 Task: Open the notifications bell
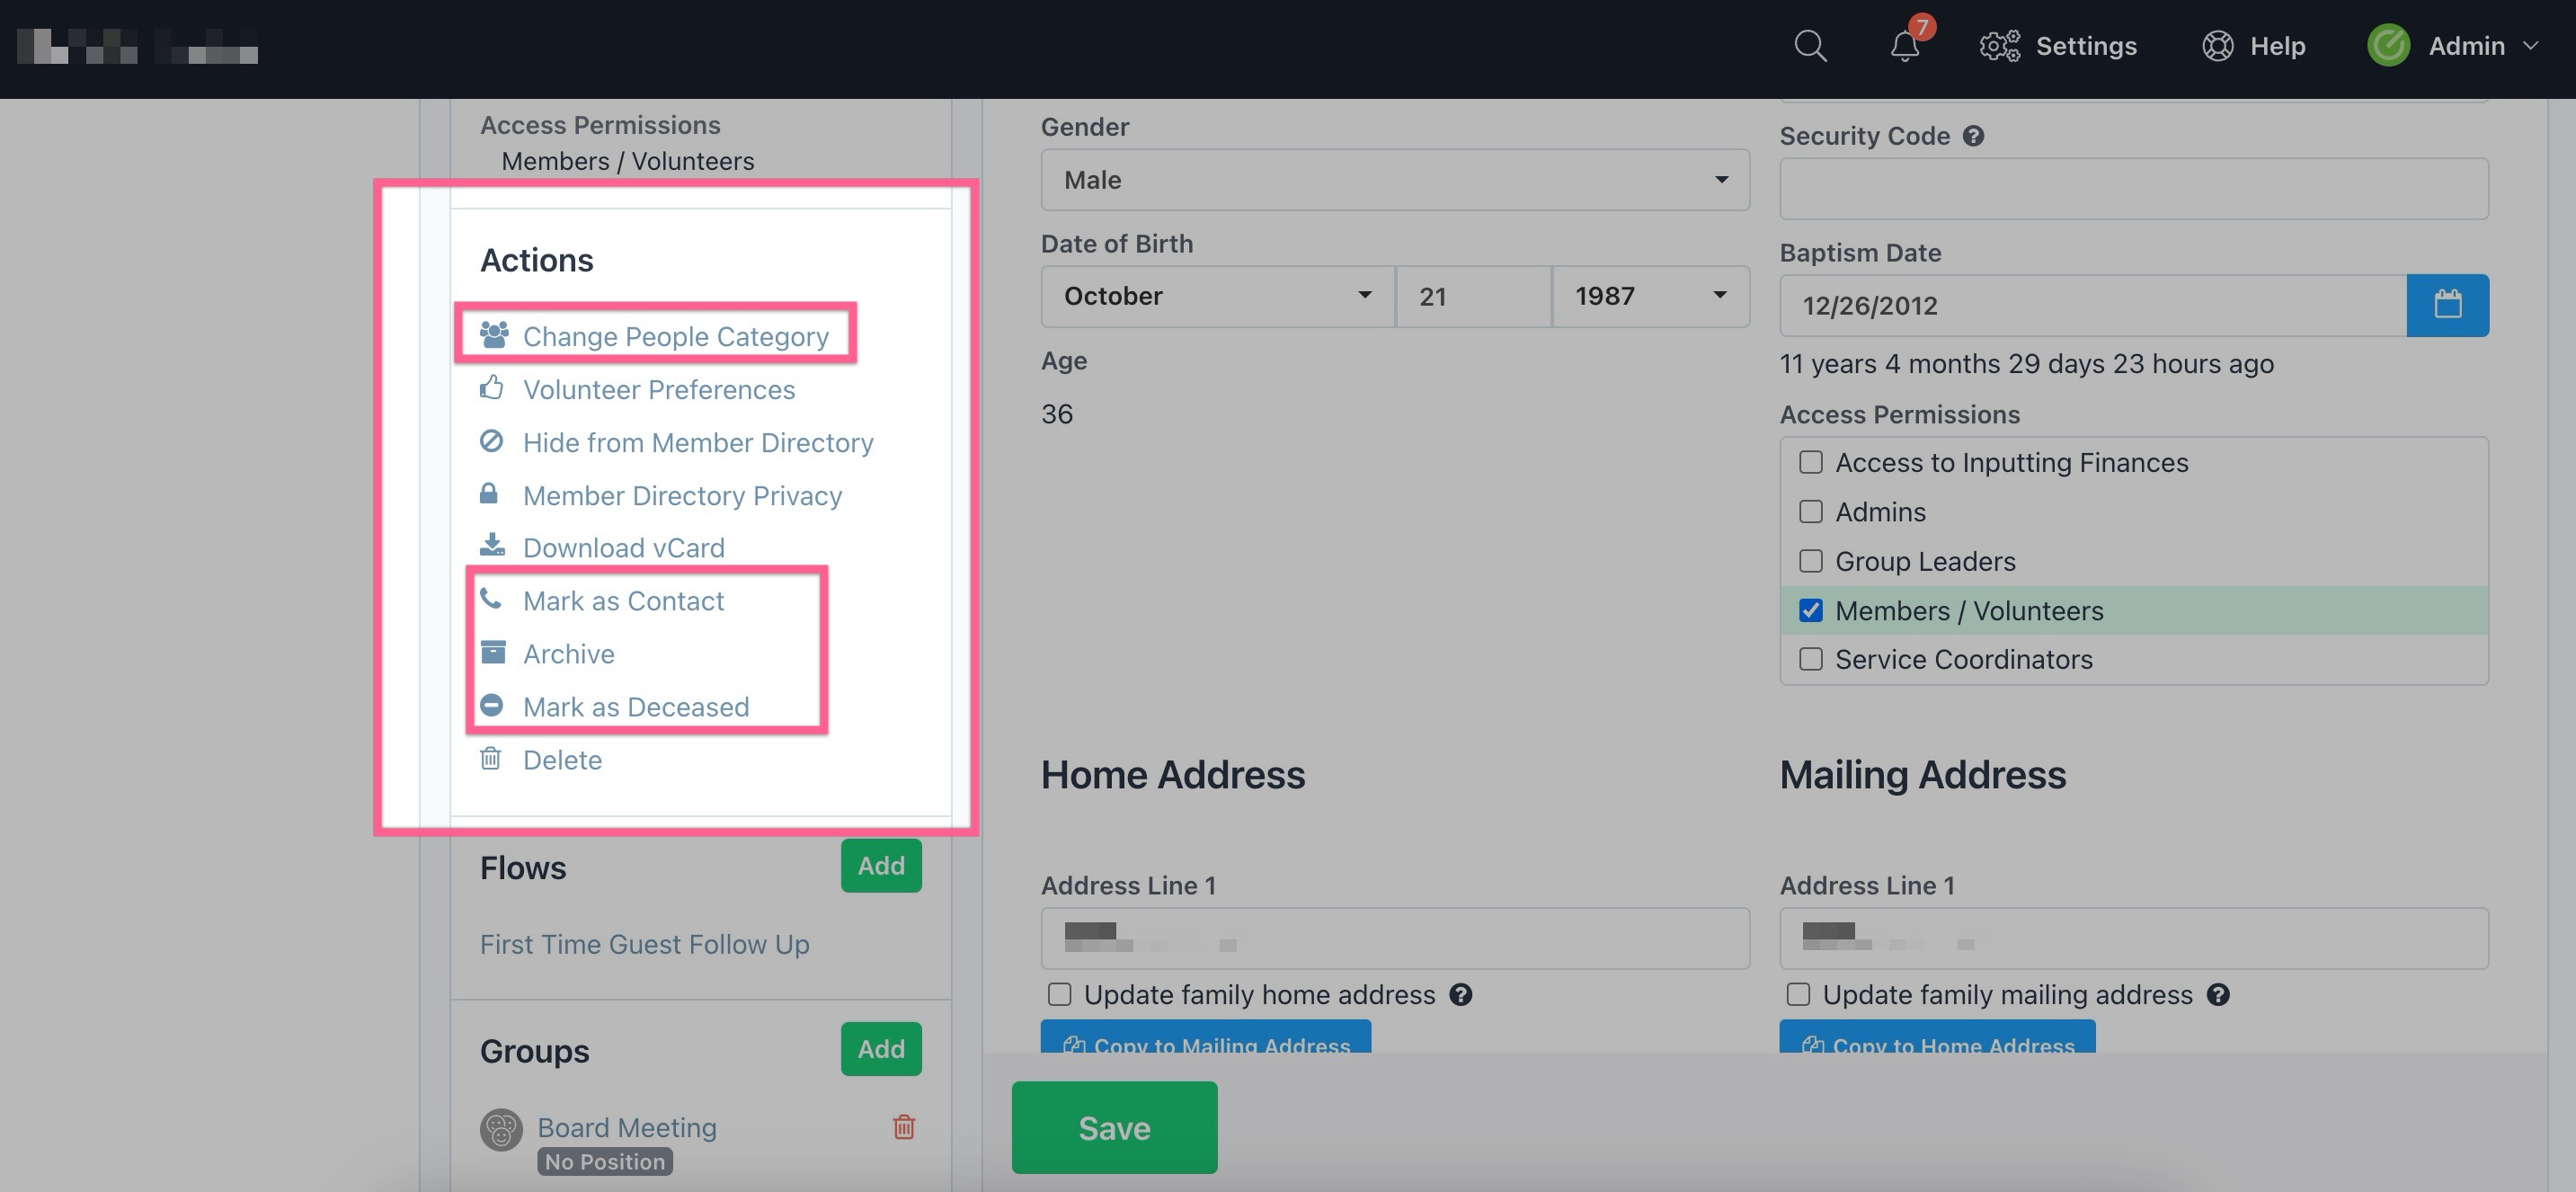point(1904,46)
